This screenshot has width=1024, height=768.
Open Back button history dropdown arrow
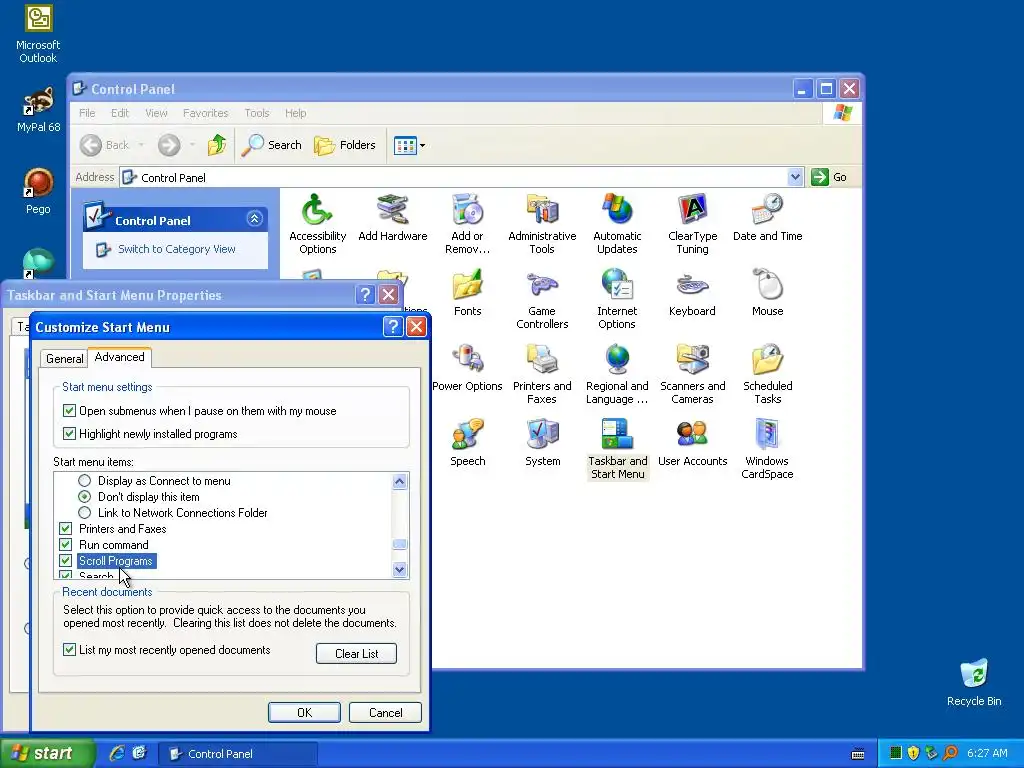141,145
